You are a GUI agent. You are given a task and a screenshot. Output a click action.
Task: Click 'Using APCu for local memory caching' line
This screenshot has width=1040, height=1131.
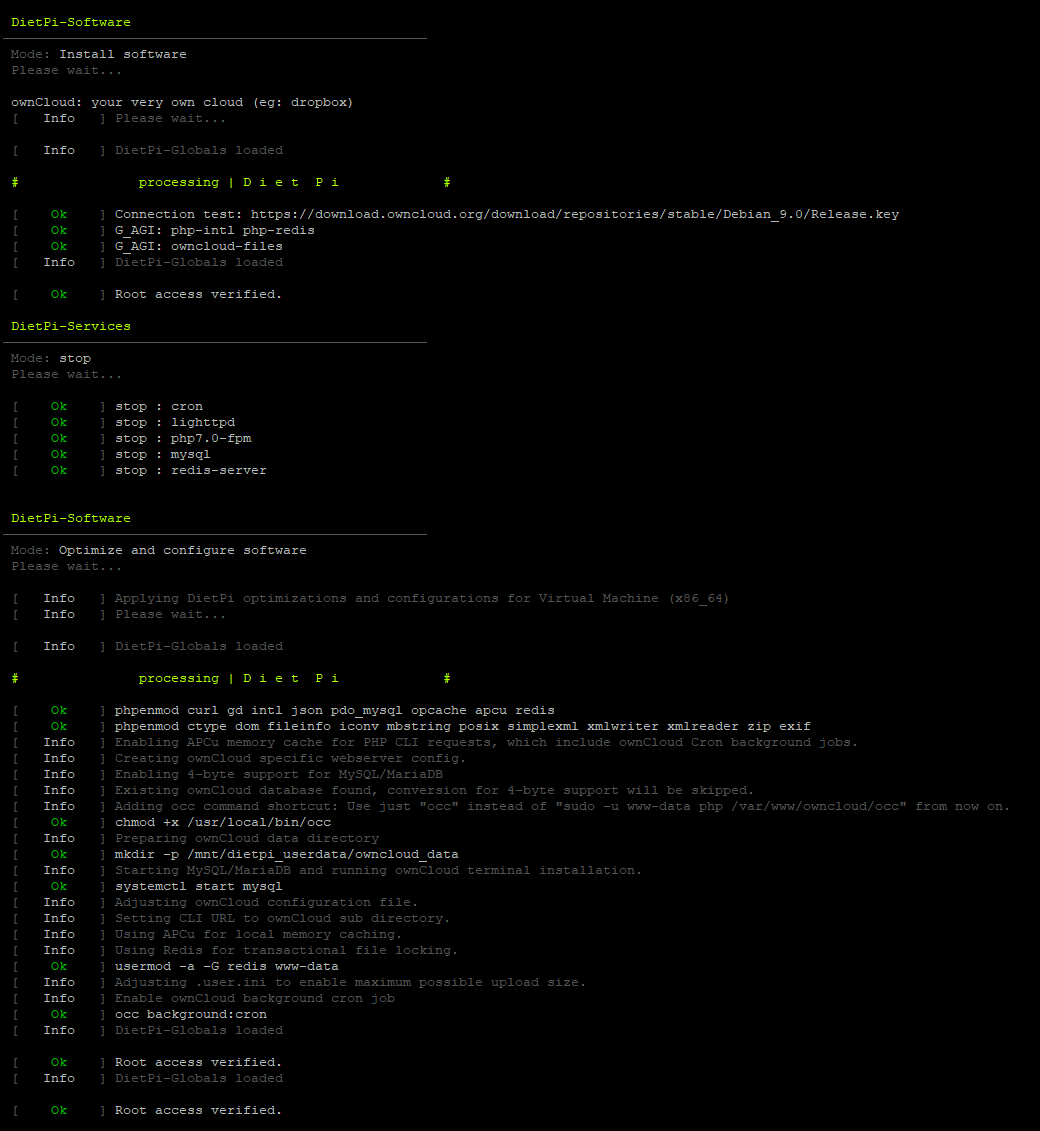(259, 935)
